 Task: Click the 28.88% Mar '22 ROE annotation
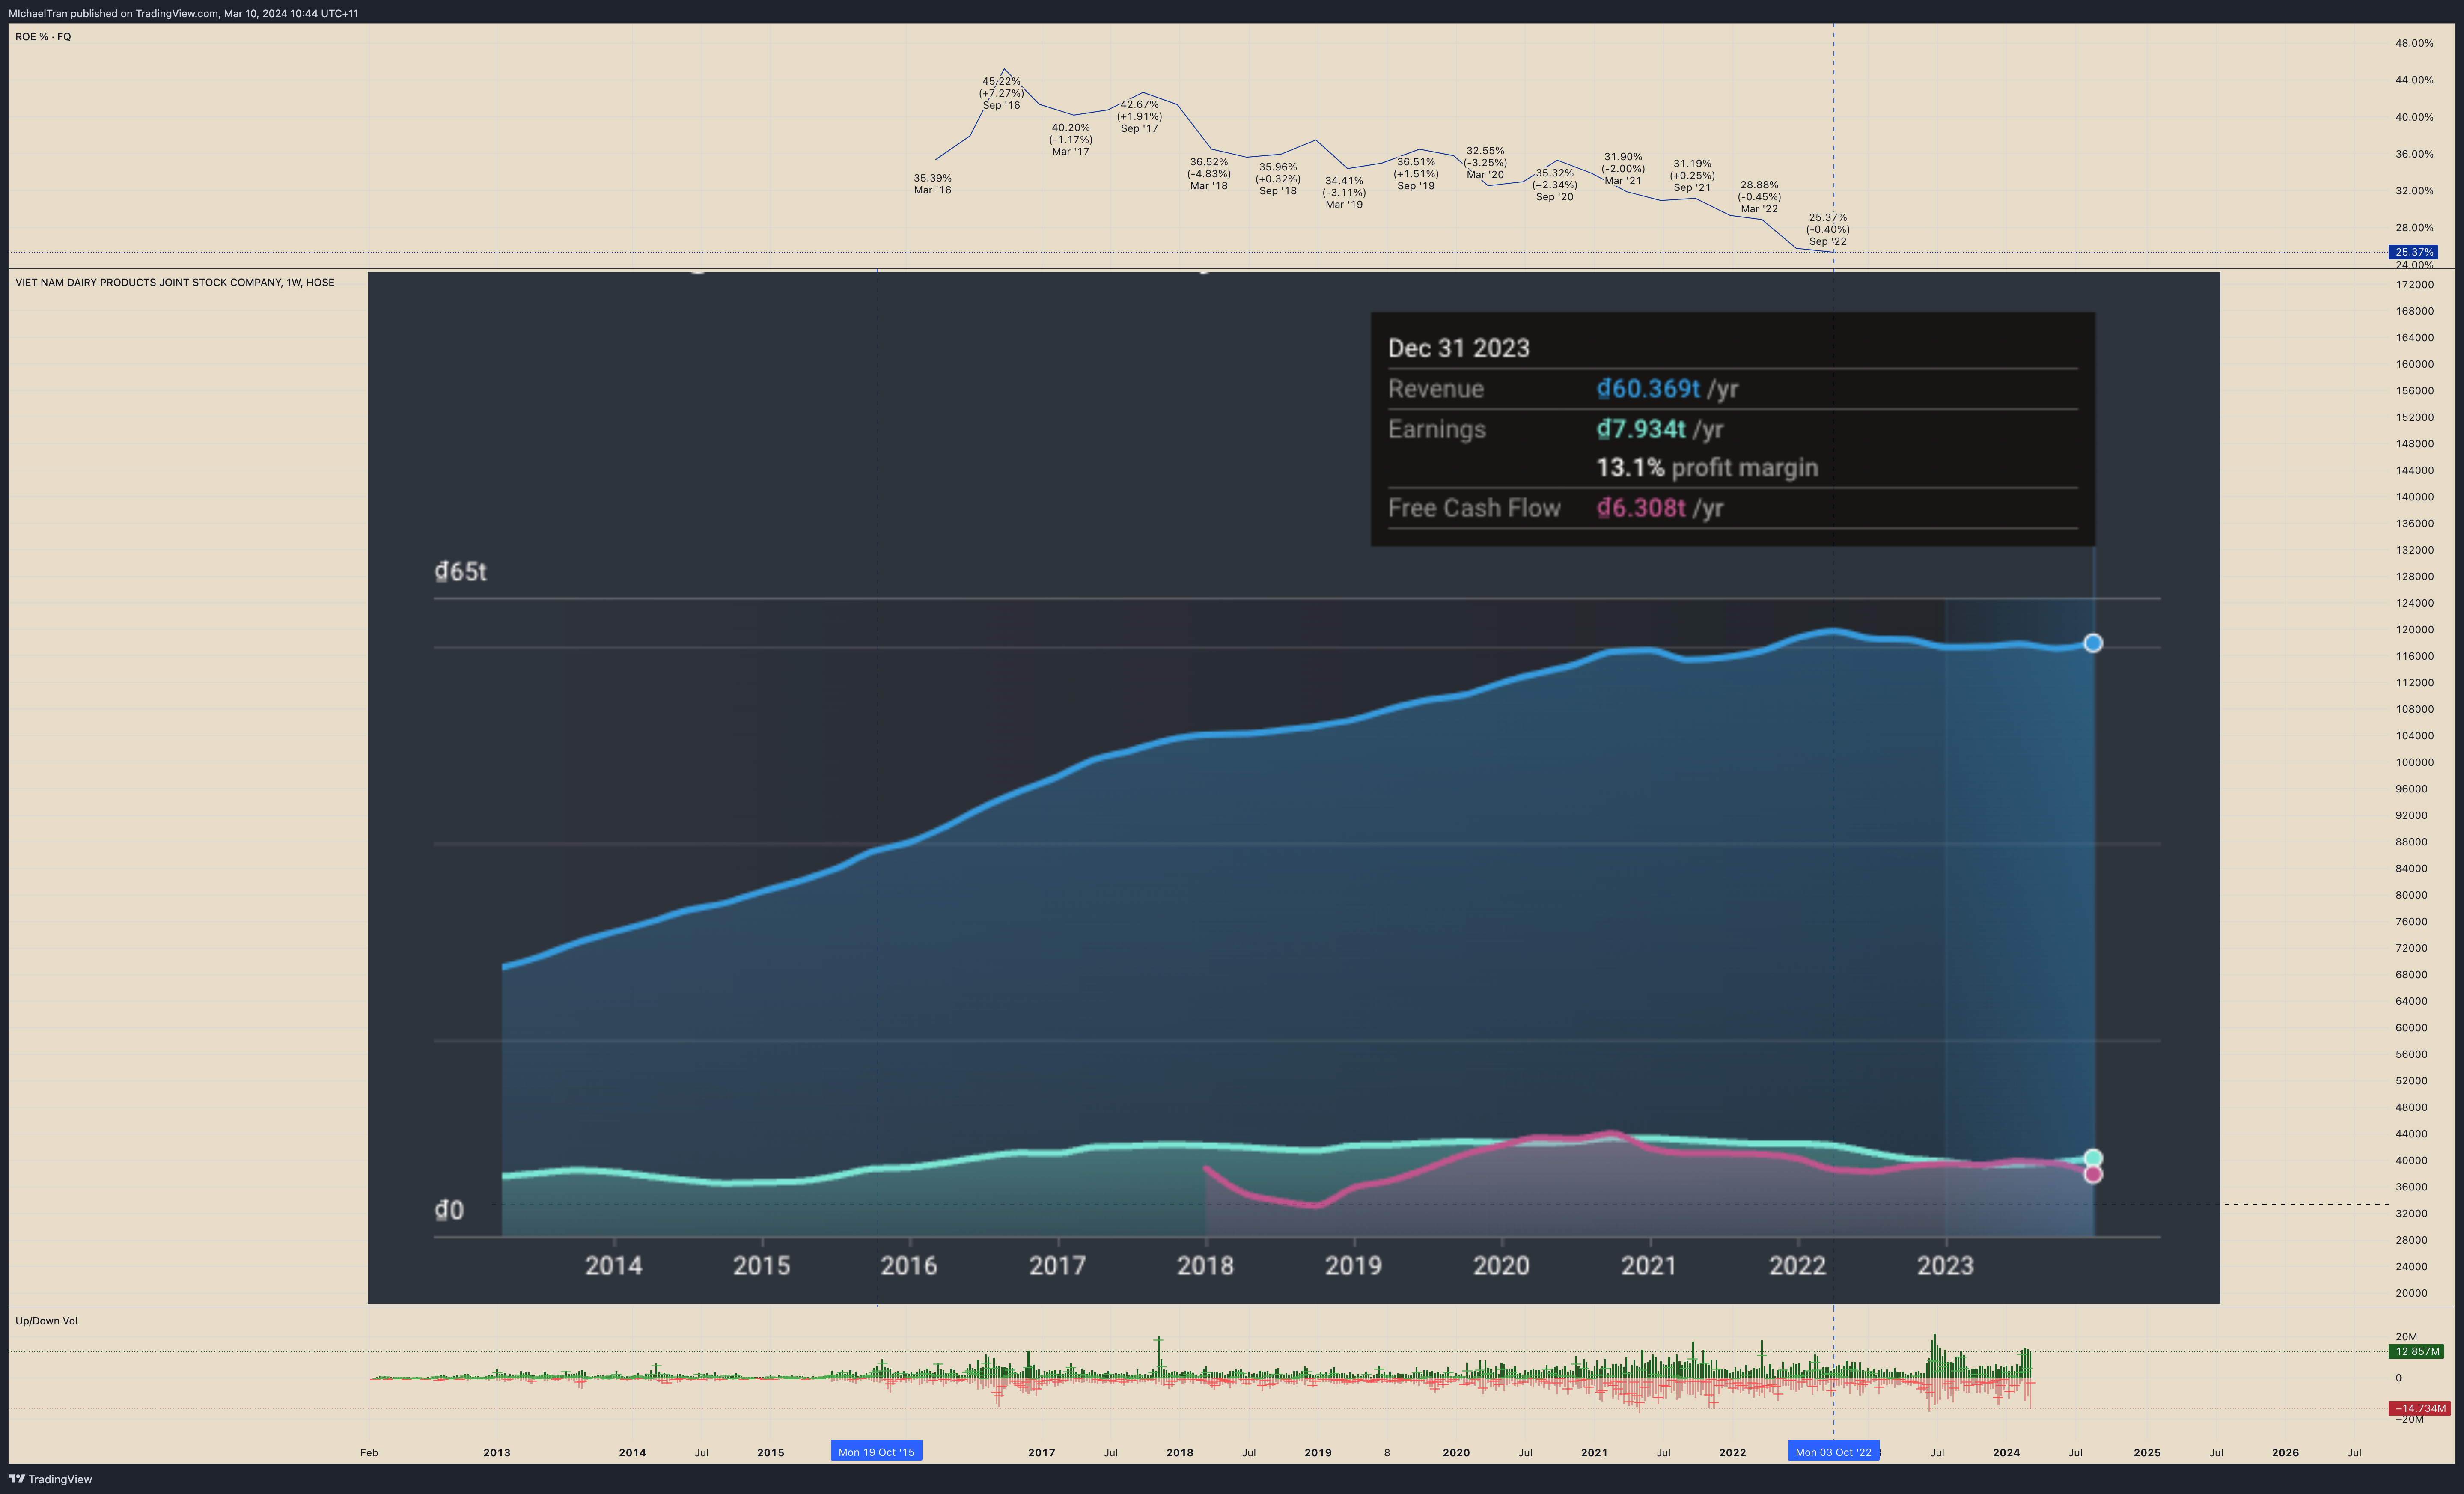(x=1758, y=196)
